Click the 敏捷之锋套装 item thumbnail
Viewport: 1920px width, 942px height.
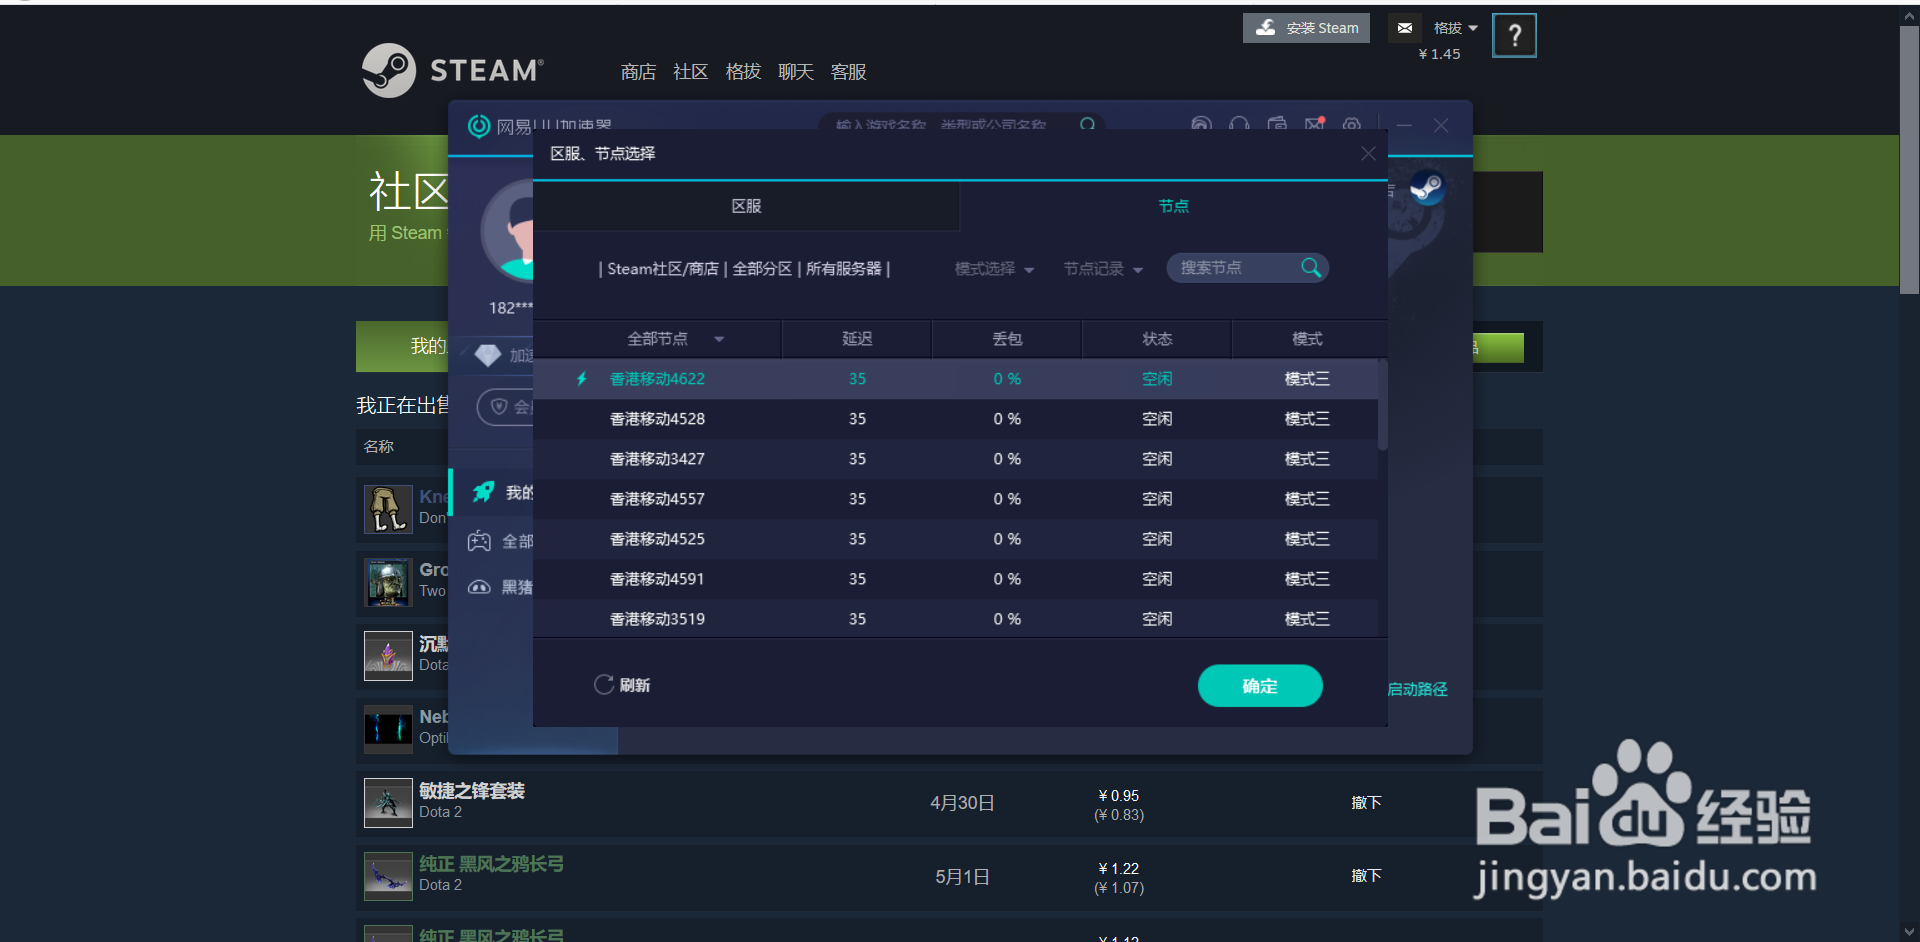pos(388,803)
